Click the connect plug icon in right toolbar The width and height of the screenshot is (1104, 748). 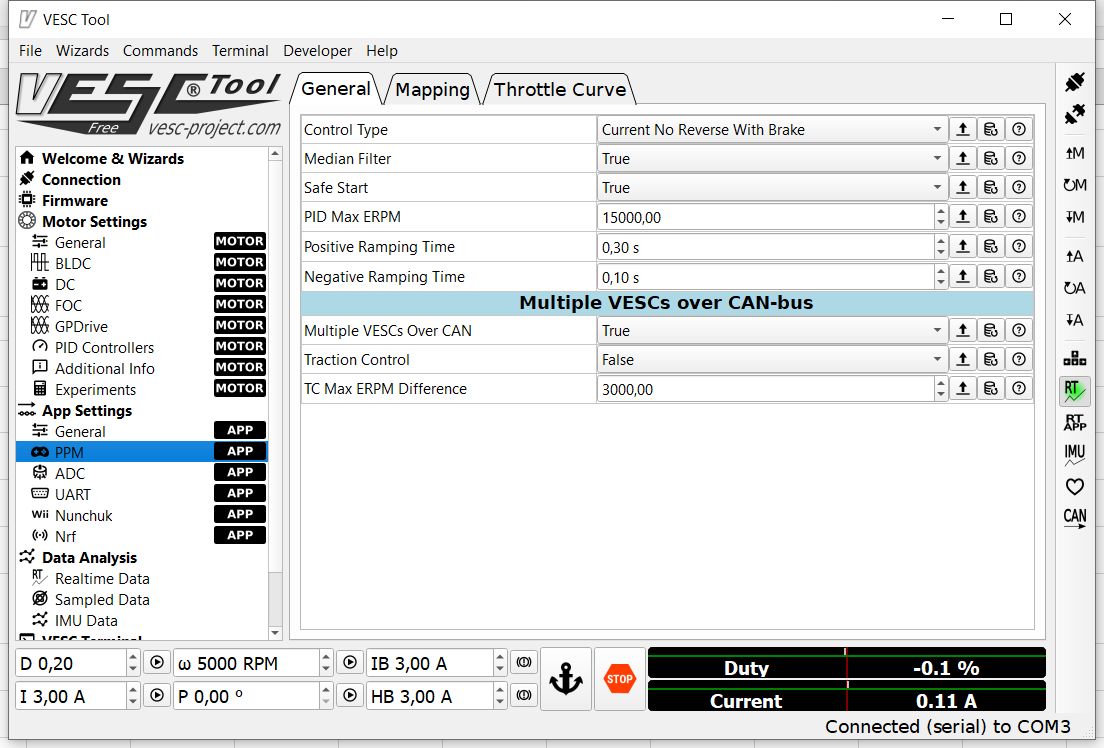click(1074, 82)
